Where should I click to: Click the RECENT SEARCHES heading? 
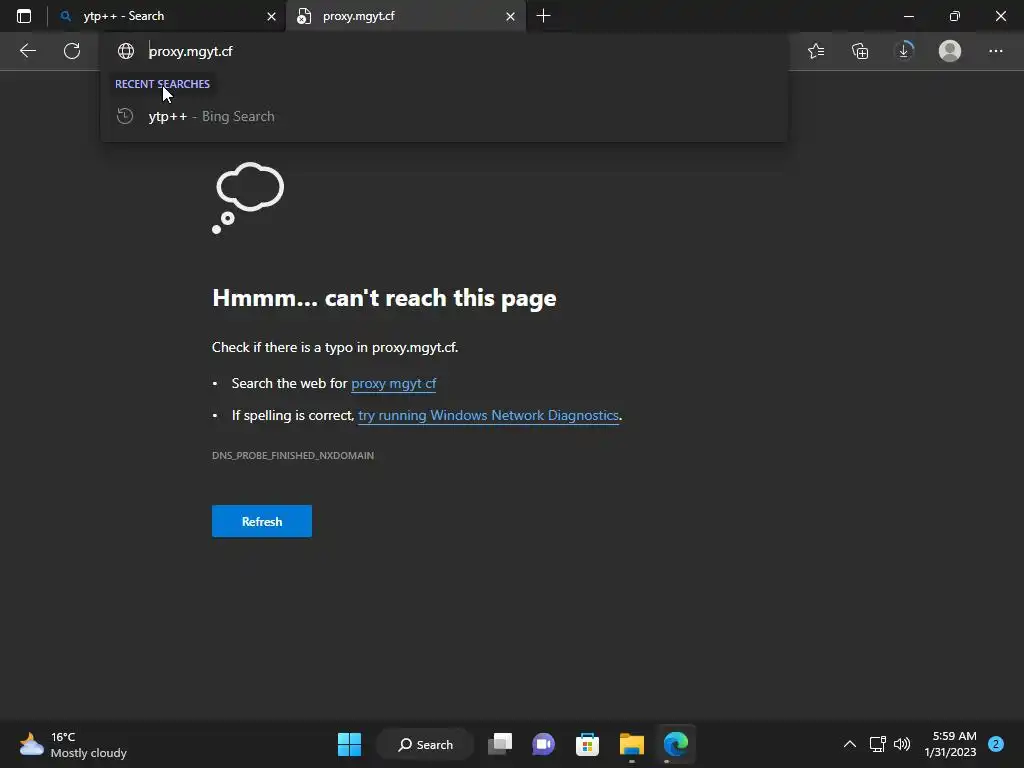click(162, 84)
